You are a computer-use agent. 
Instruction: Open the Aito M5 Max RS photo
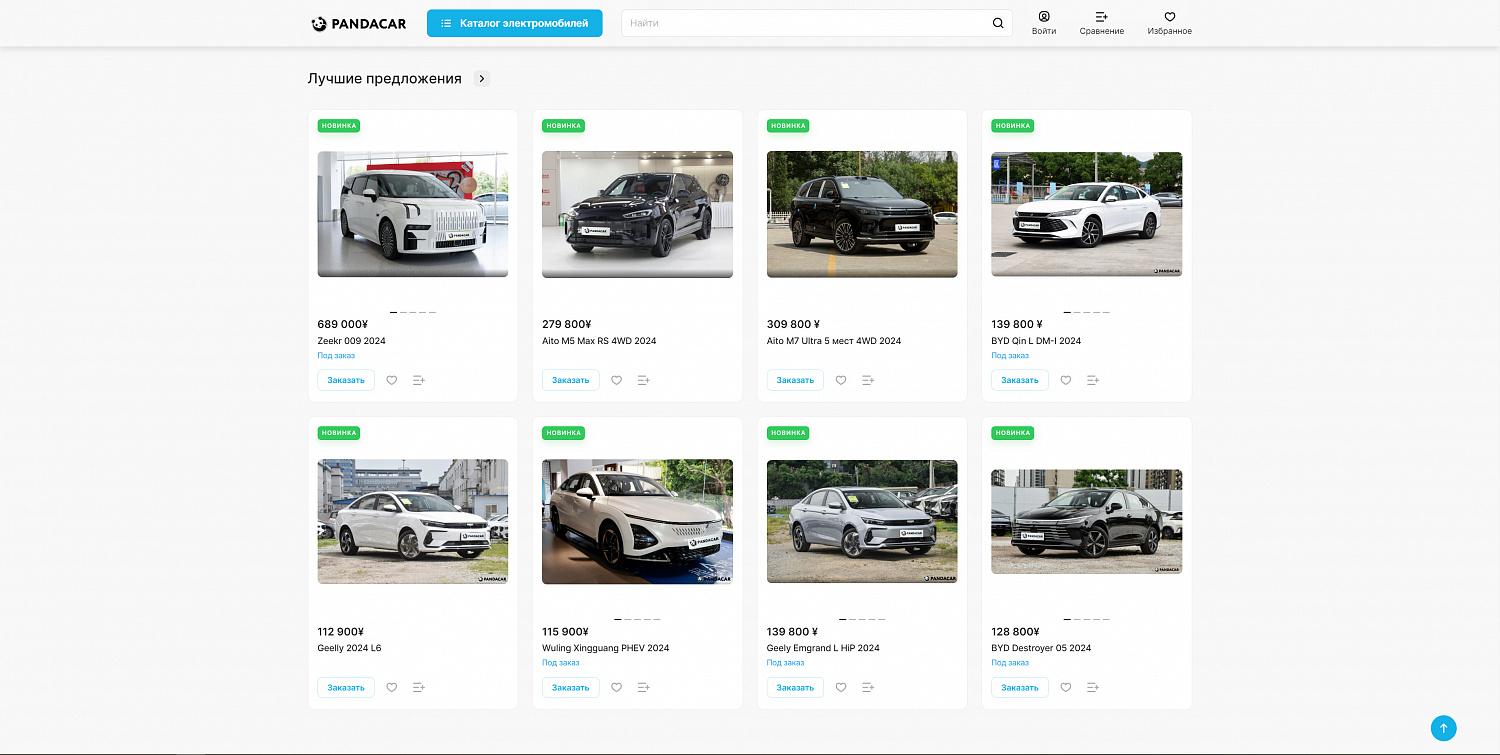[x=637, y=214]
